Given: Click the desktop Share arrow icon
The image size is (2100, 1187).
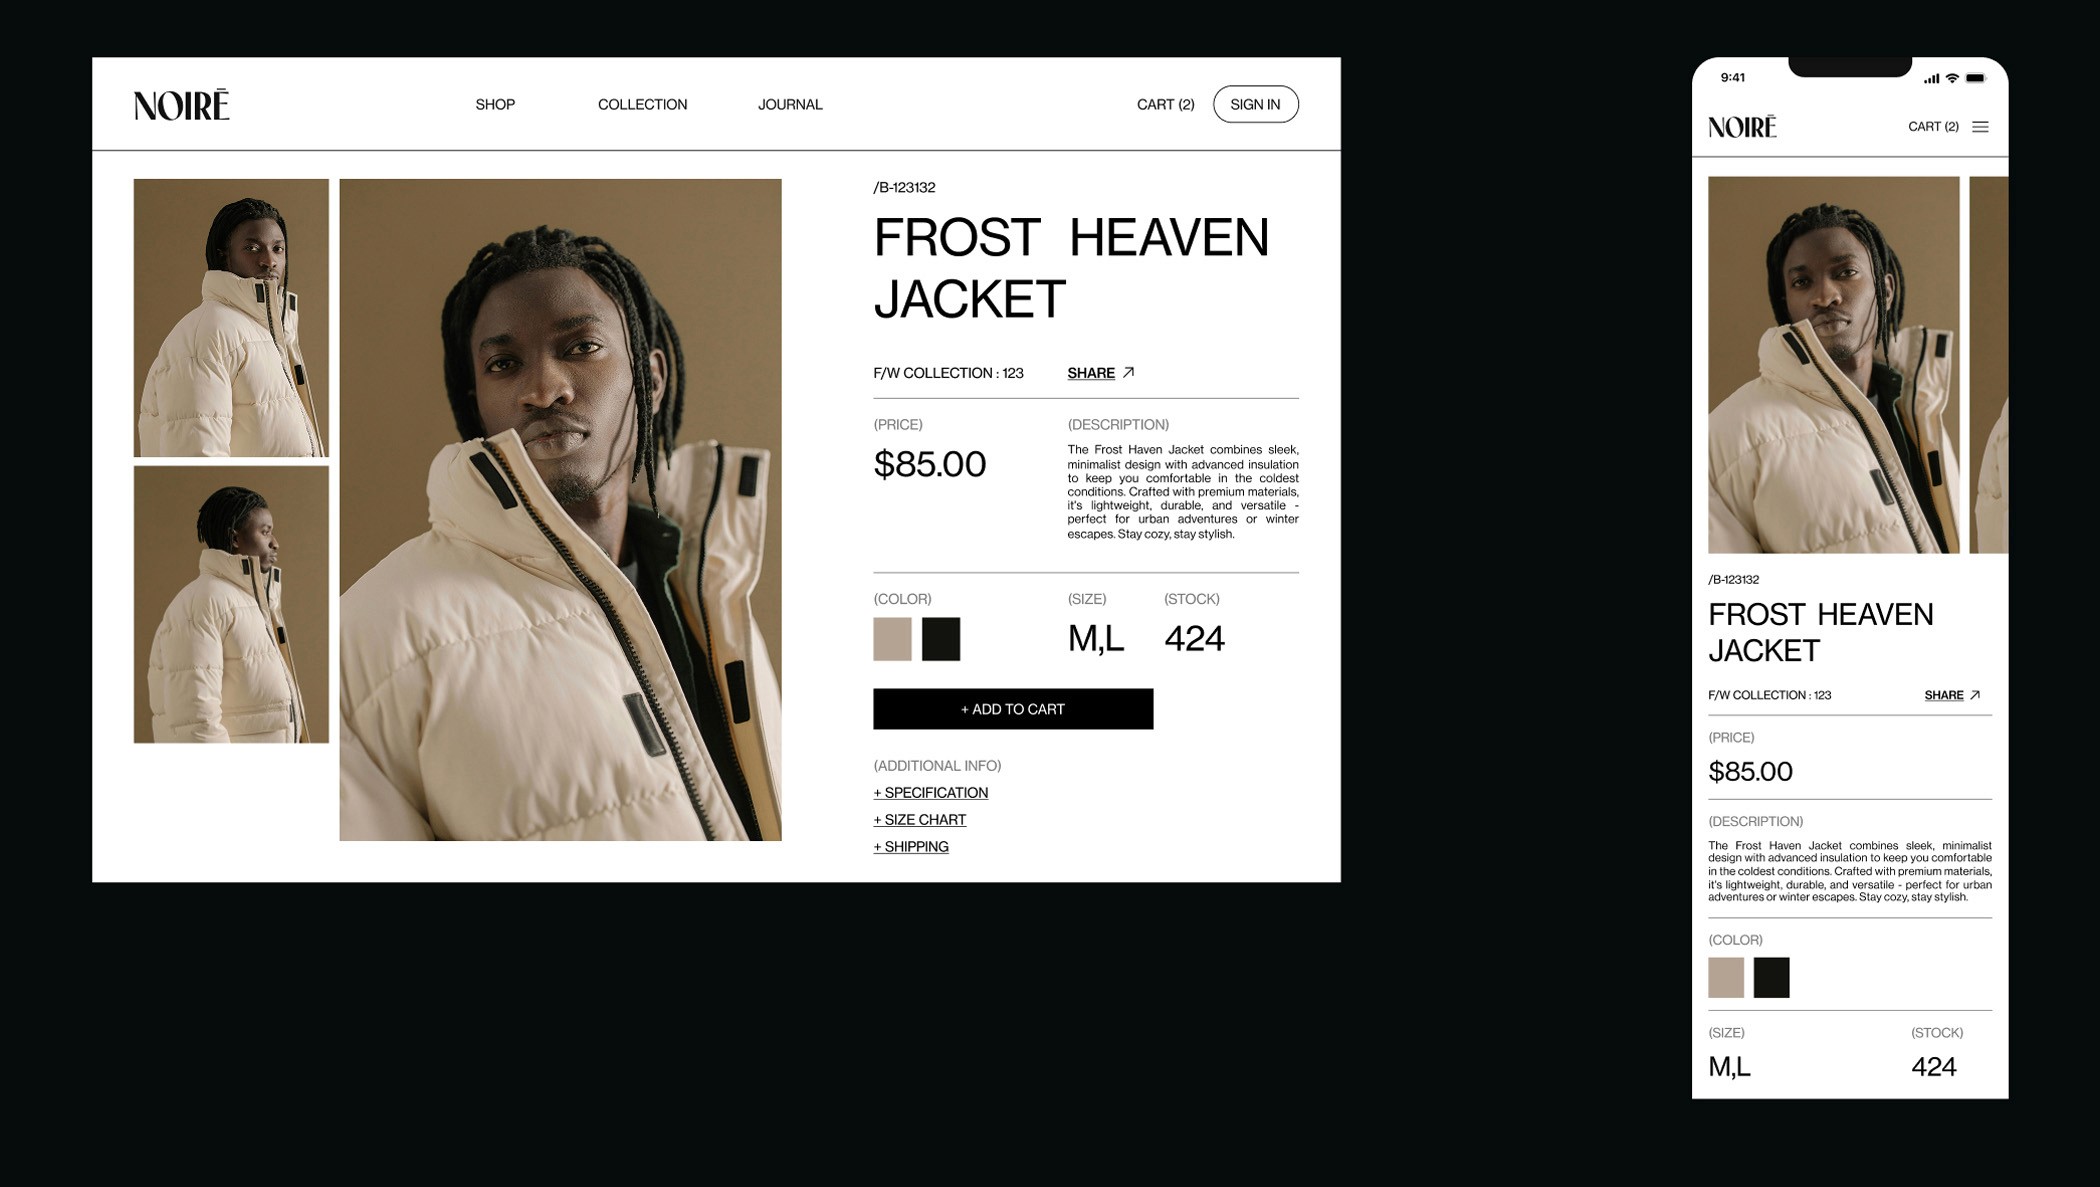Looking at the screenshot, I should (1128, 372).
